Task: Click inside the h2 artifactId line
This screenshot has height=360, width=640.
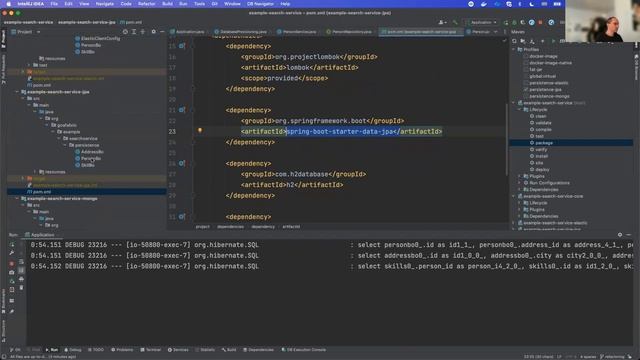Action: (x=292, y=185)
